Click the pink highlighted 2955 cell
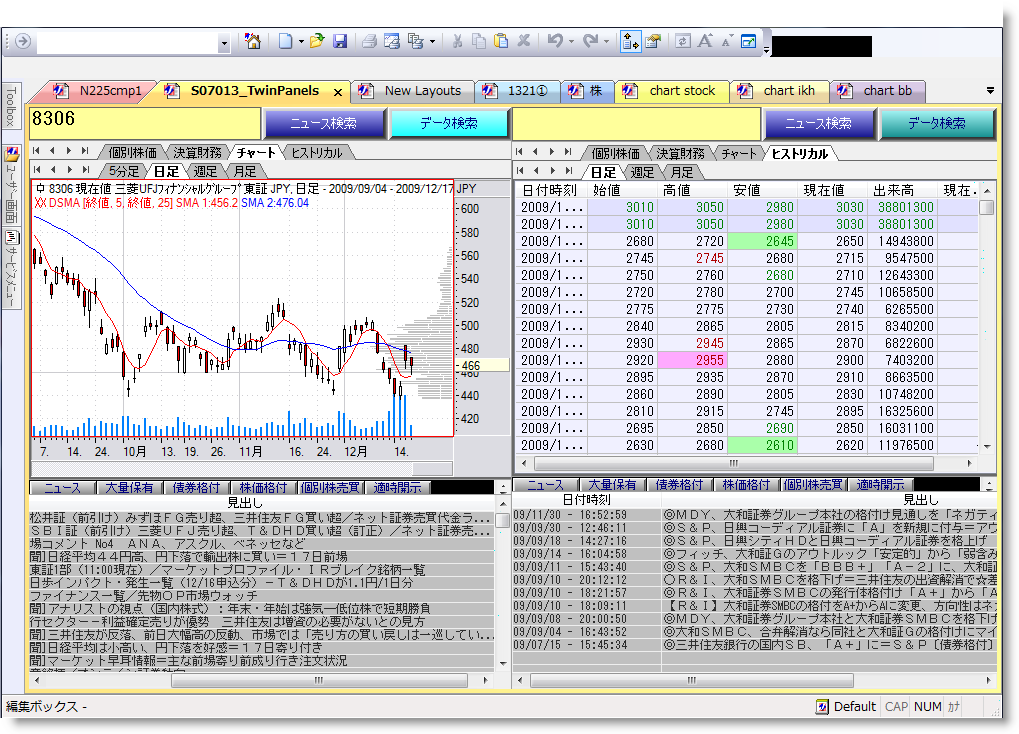Viewport: 1019px width, 734px height. (x=693, y=360)
